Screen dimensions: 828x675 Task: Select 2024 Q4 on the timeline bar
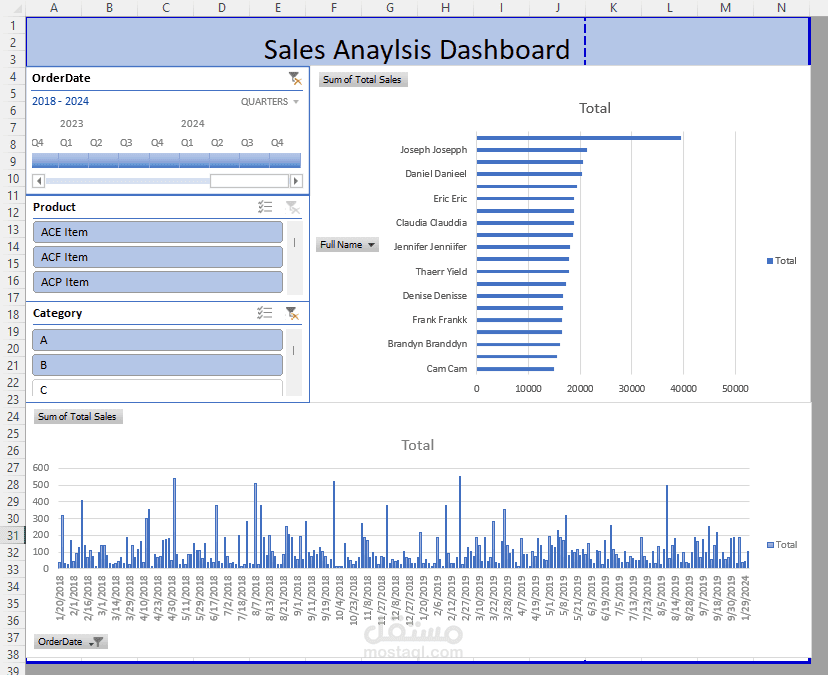285,161
